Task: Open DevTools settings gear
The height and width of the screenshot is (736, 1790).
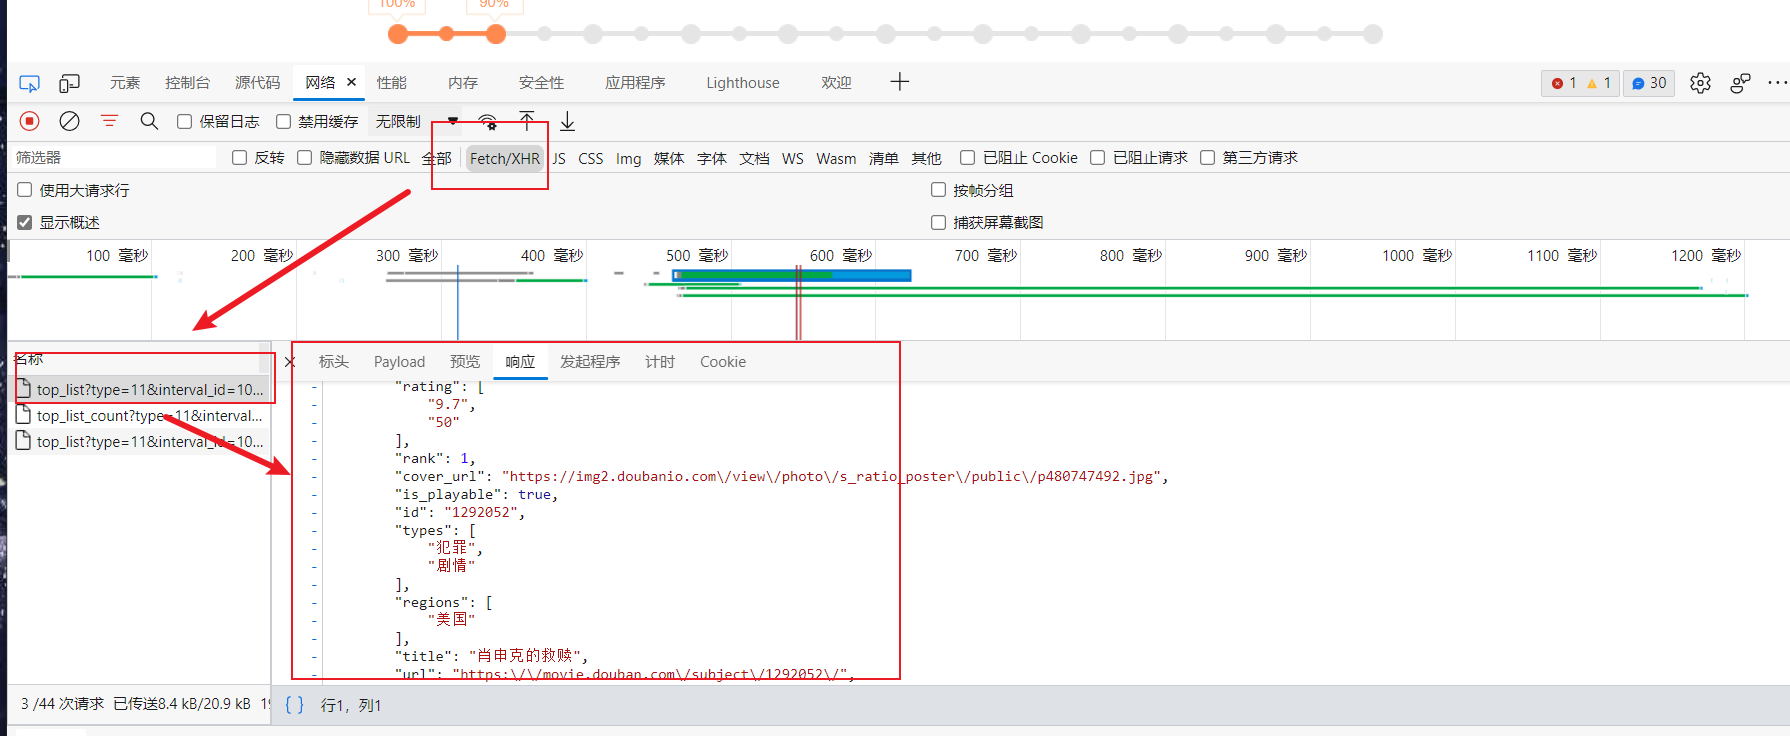Action: pyautogui.click(x=1700, y=83)
